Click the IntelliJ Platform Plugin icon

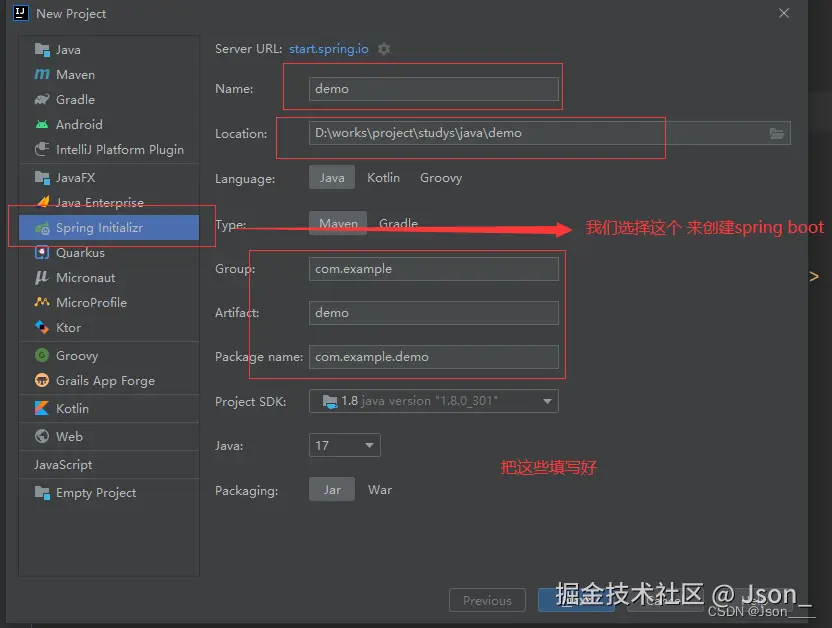(42, 149)
